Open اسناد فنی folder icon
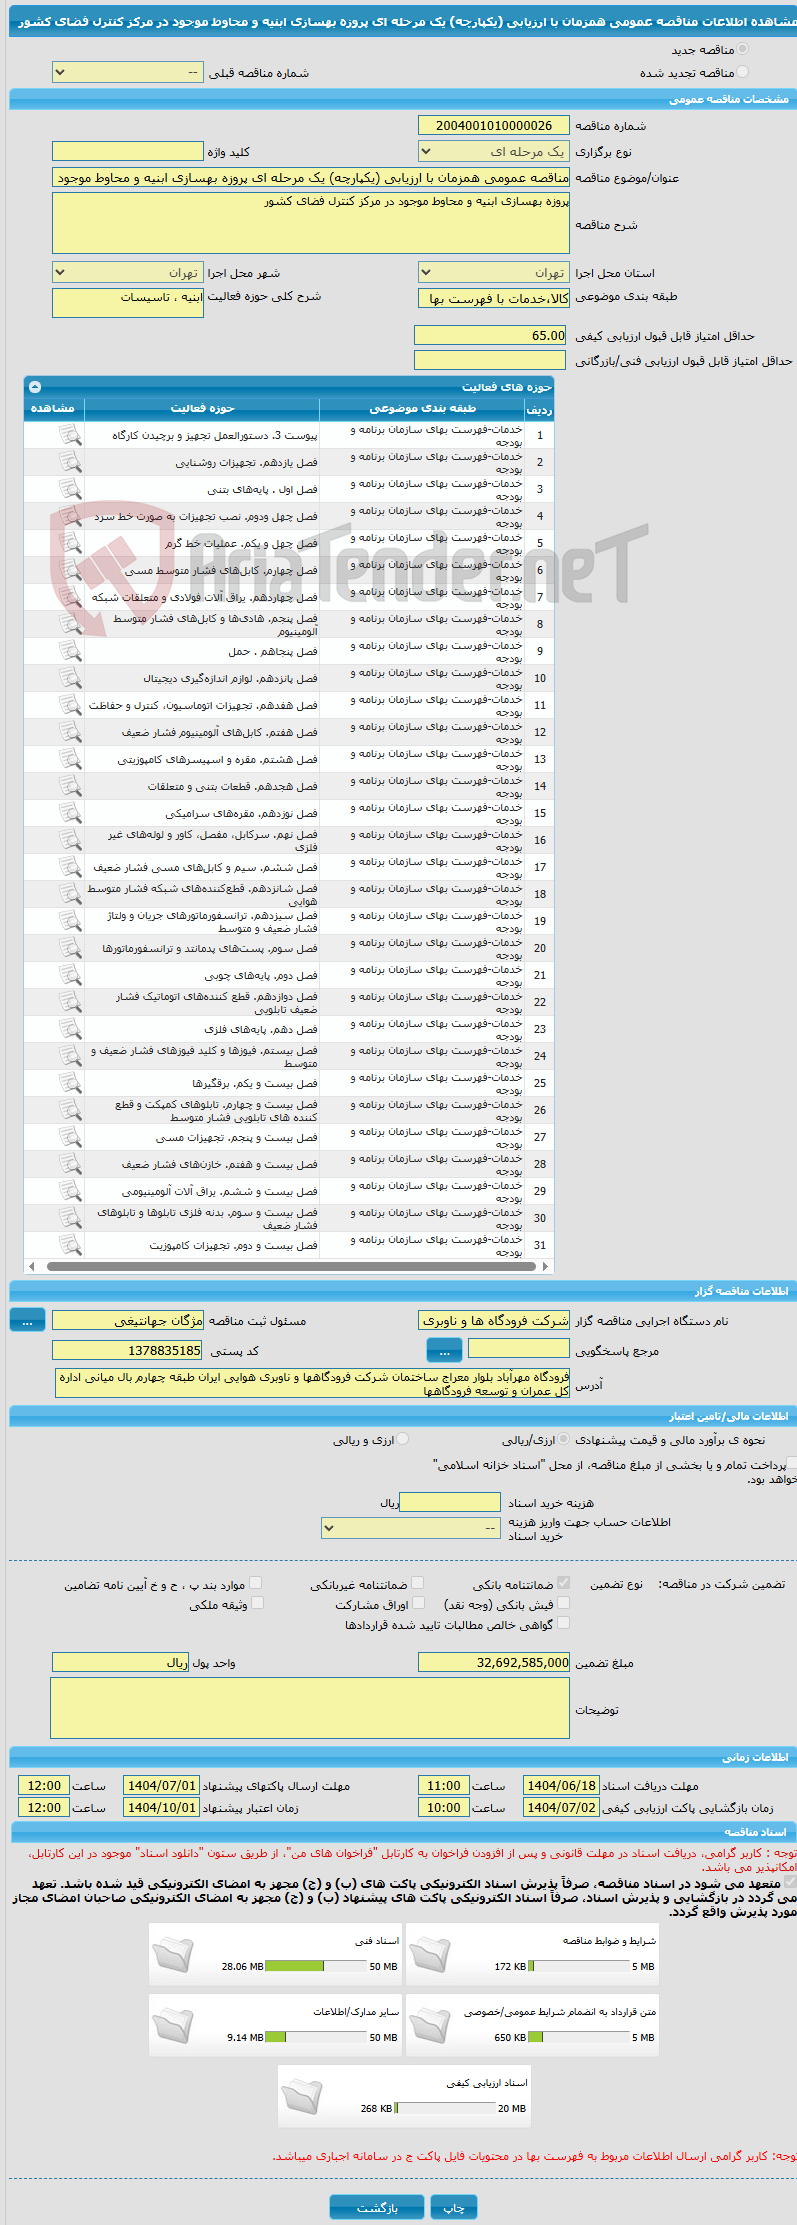This screenshot has height=2225, width=797. point(174,1955)
